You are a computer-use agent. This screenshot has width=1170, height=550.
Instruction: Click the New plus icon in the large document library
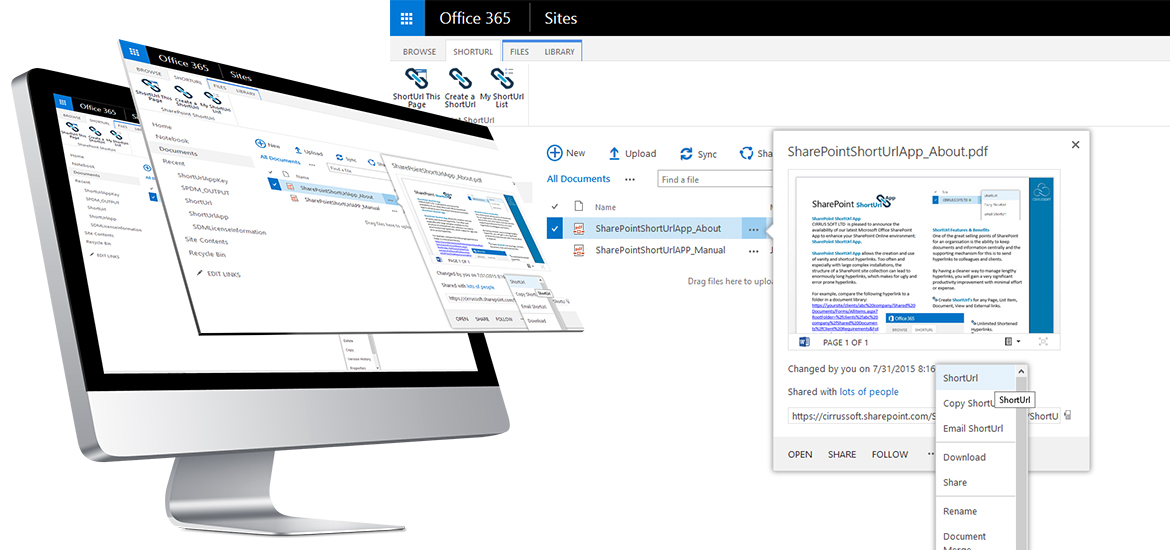[554, 153]
